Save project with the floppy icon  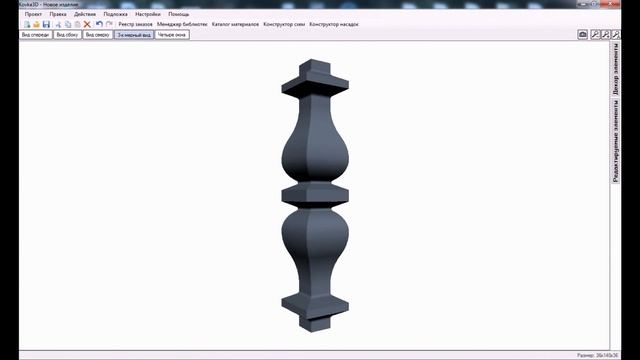click(x=46, y=24)
